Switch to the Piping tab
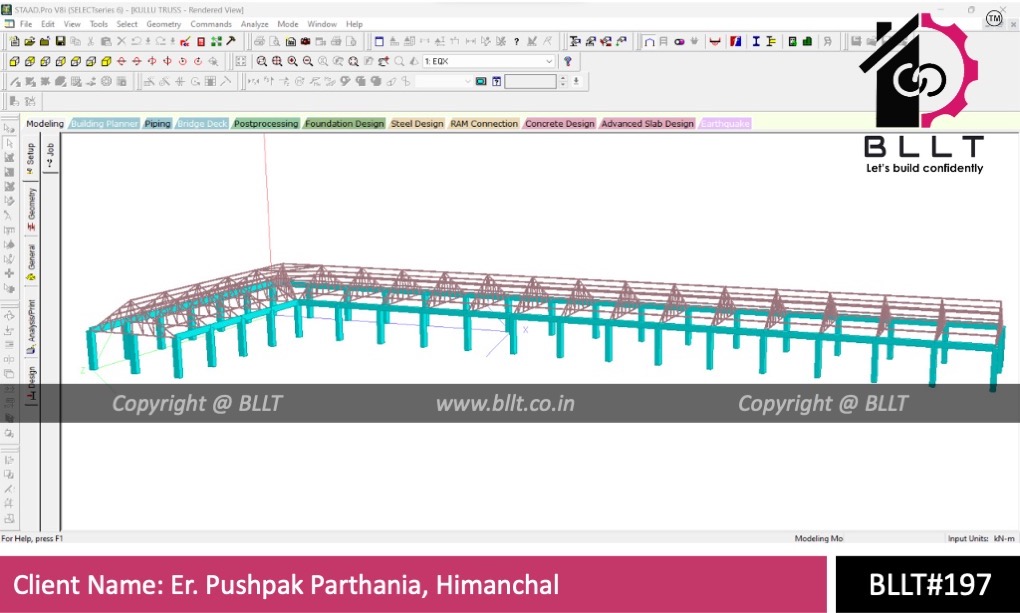1020x613 pixels. click(157, 124)
